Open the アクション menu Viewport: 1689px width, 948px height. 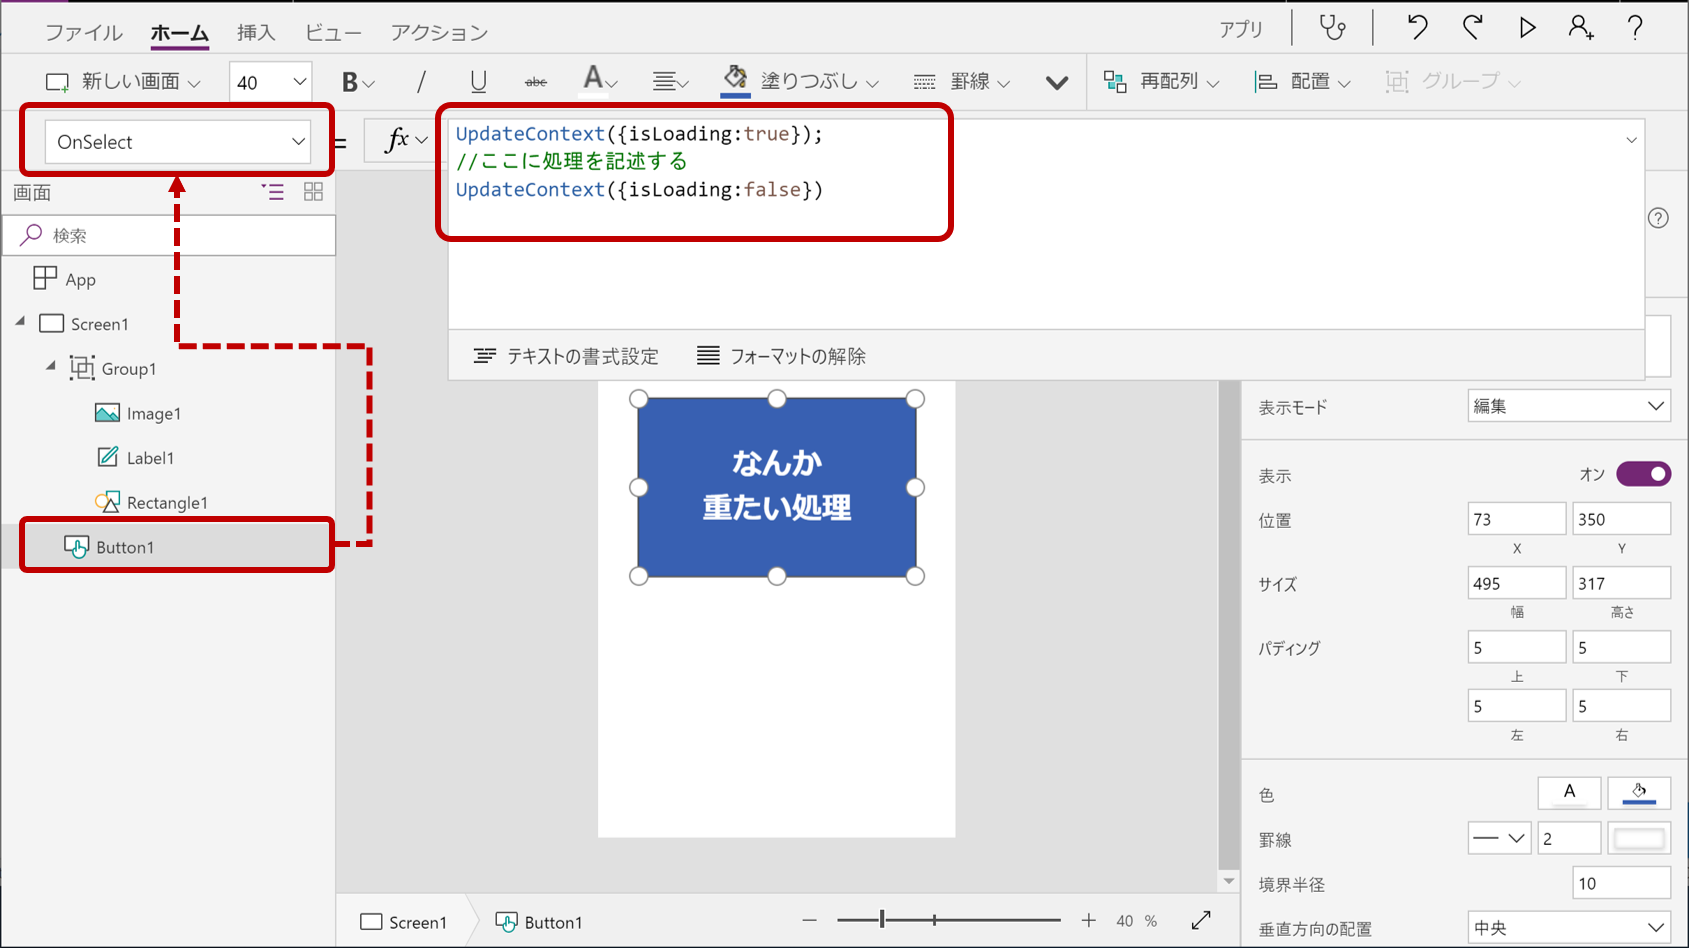tap(439, 31)
